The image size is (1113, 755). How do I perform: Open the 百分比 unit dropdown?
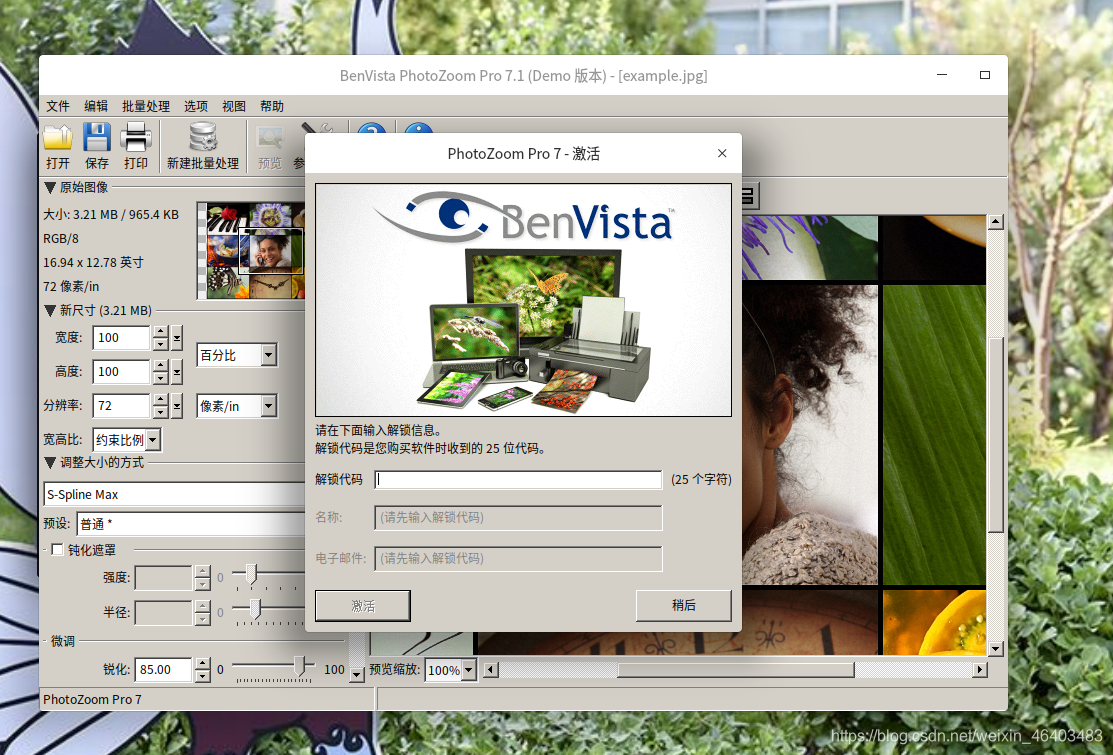pos(268,355)
